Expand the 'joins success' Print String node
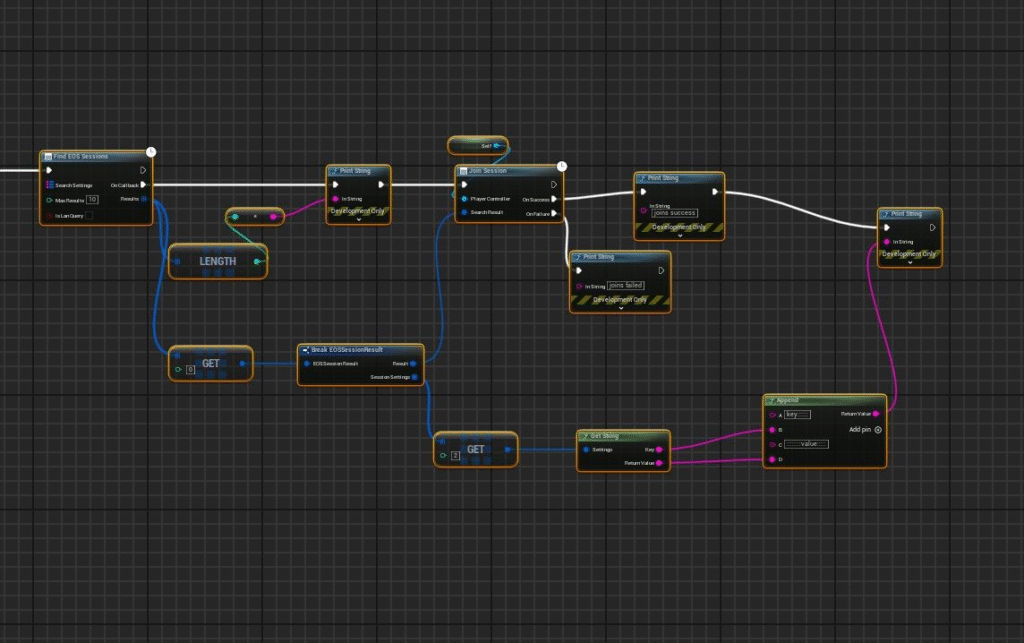 680,237
